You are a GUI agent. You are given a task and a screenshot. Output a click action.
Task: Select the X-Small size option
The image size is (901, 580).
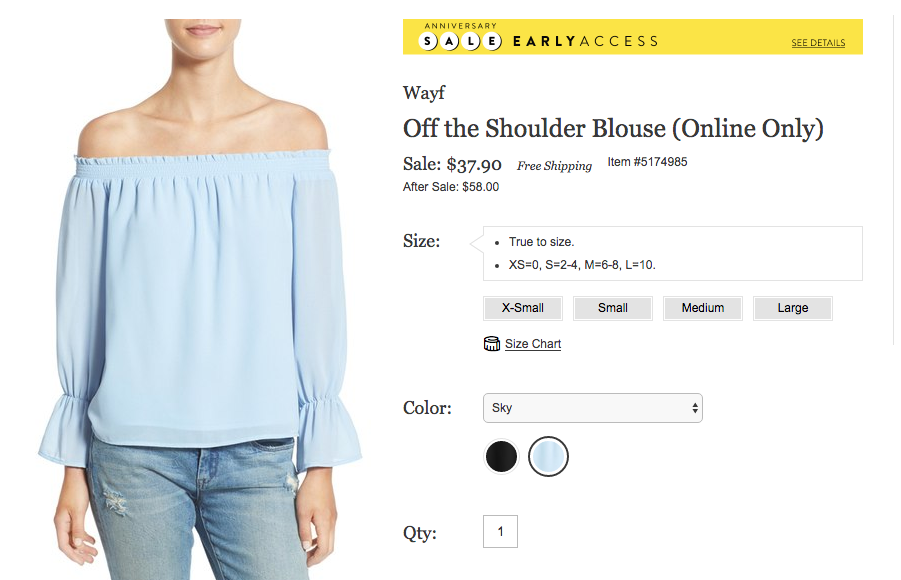point(523,308)
